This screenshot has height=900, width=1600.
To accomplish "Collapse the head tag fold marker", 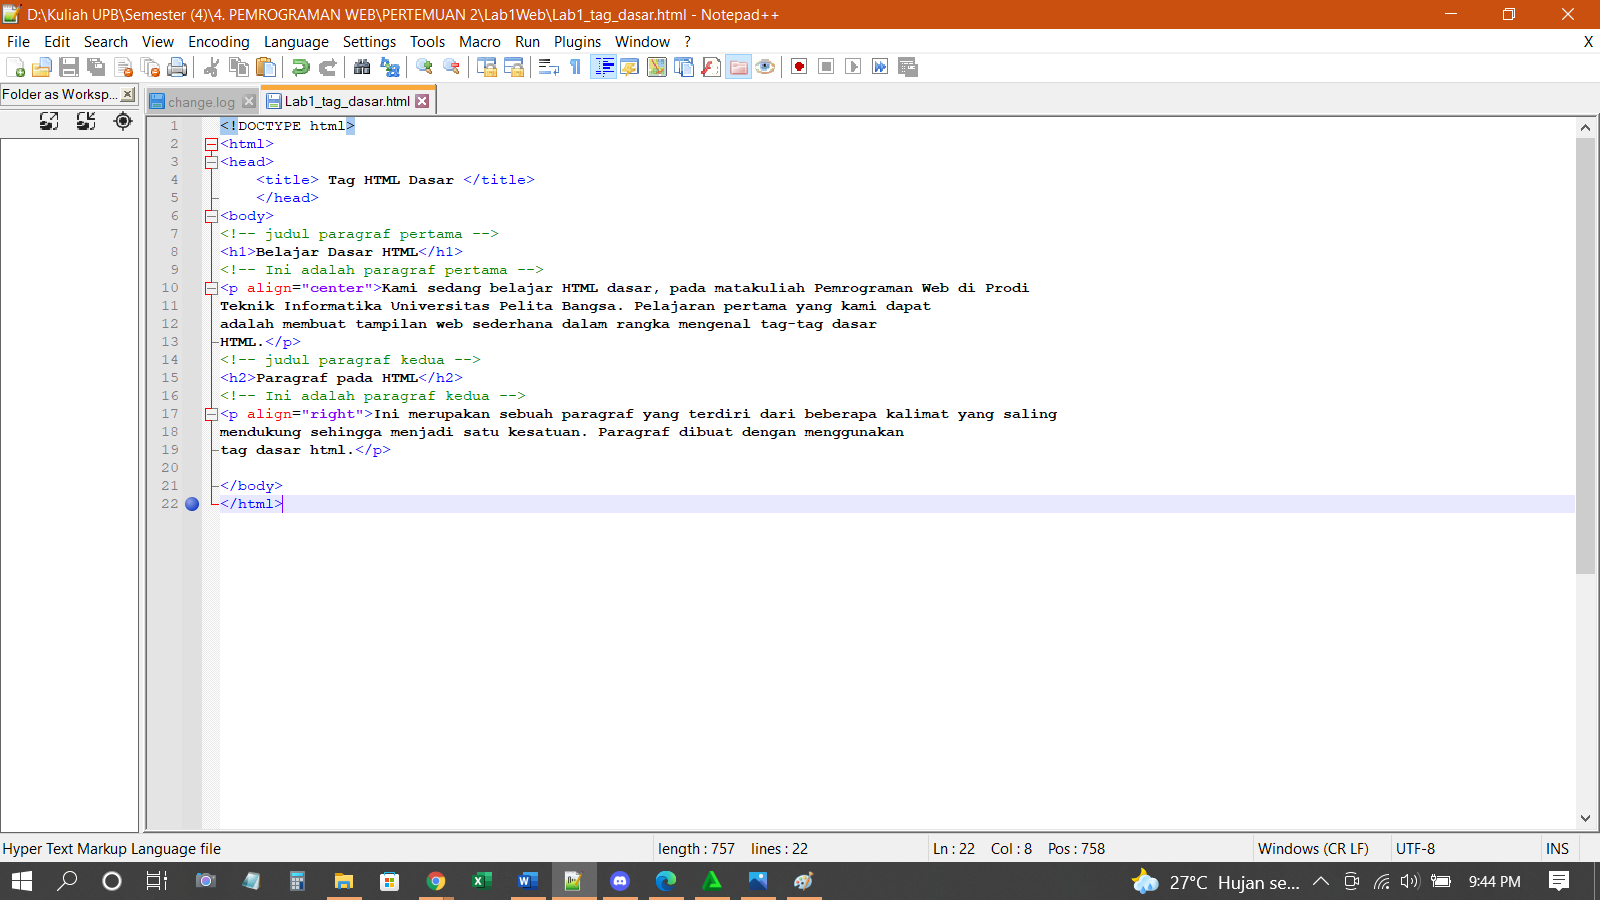I will tap(211, 162).
